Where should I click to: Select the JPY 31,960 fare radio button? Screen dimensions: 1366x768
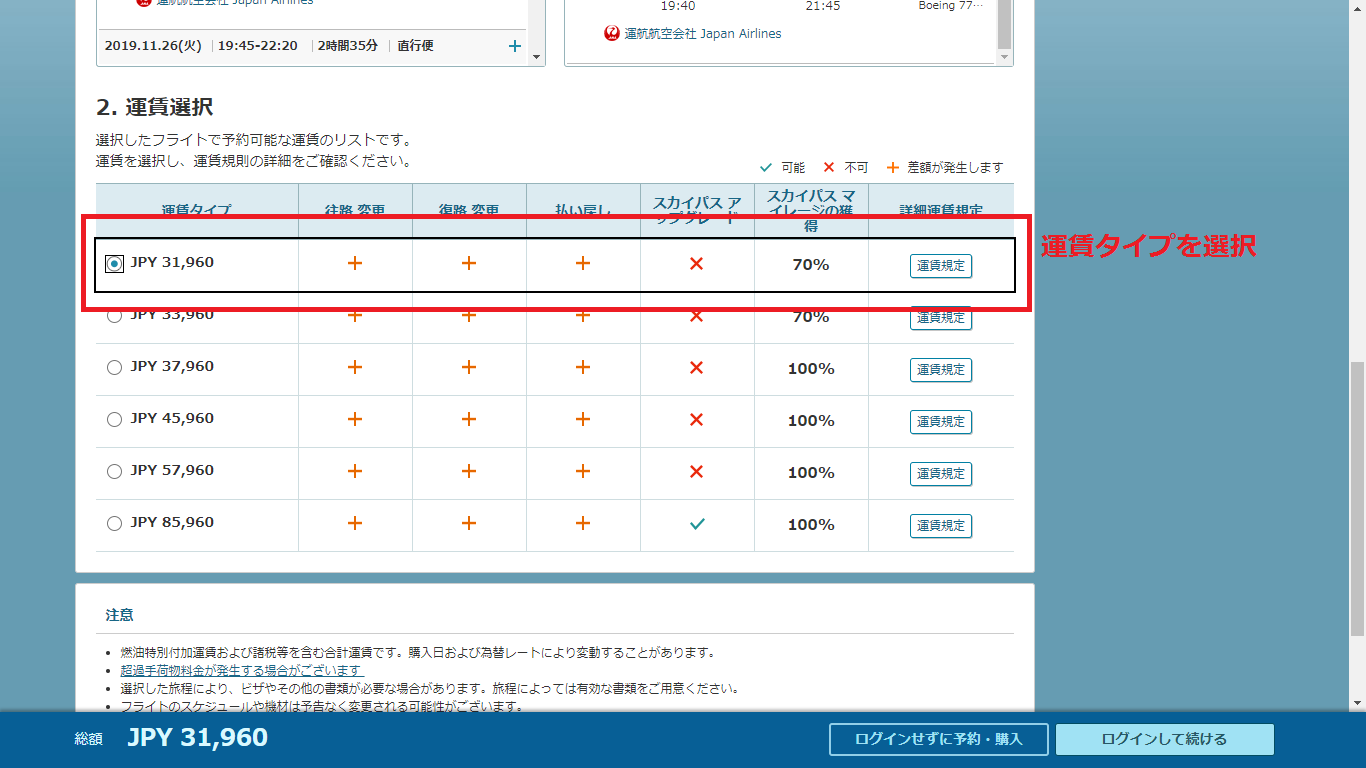[114, 264]
